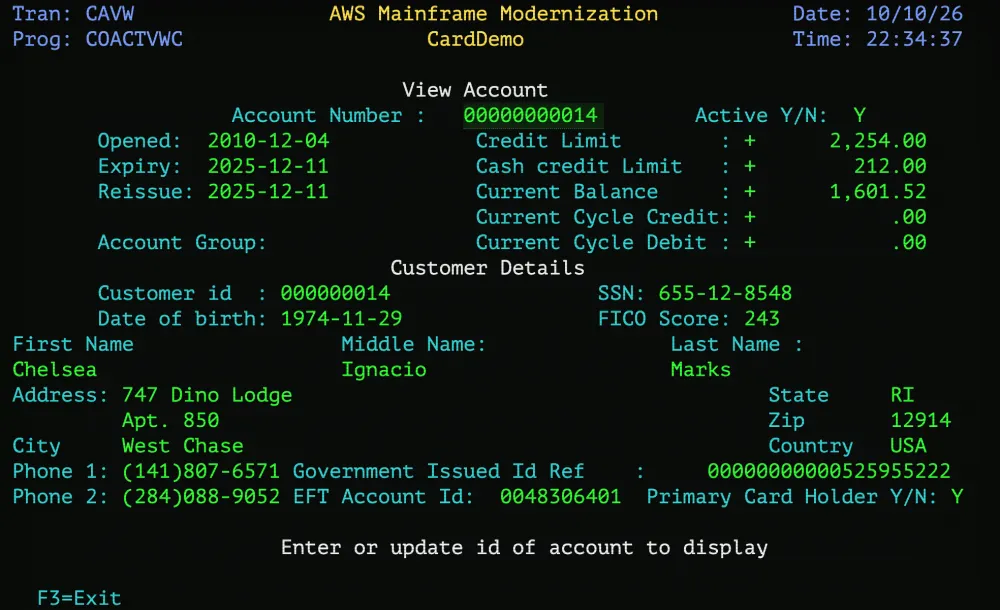This screenshot has height=610, width=1000.
Task: Click the EFT Account Id label
Action: [x=383, y=496]
